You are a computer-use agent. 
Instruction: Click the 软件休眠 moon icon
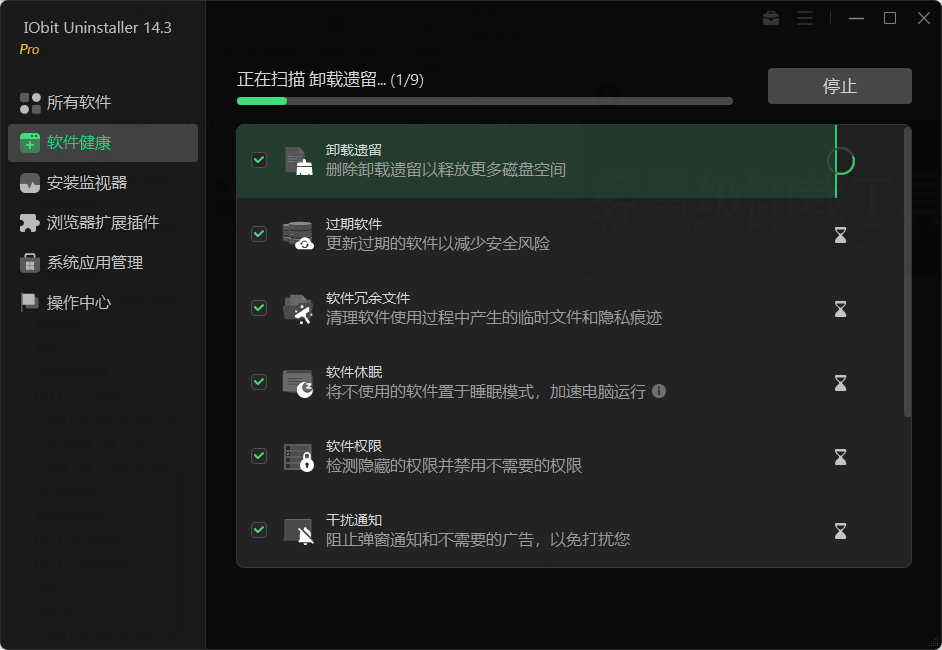(x=299, y=383)
